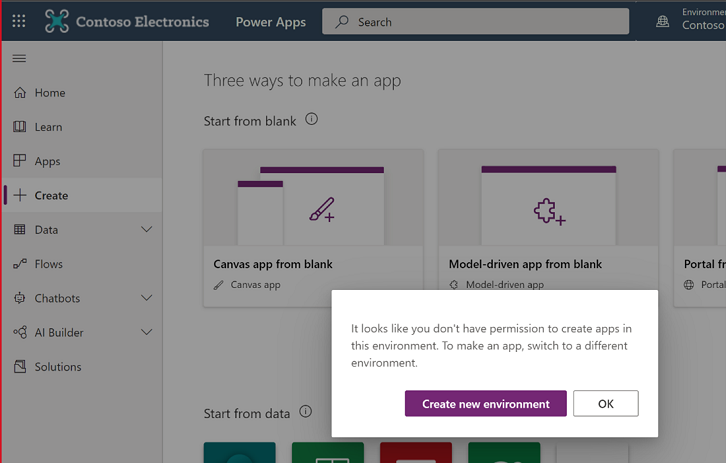Click the Power Apps title link
726x463 pixels.
coord(271,22)
